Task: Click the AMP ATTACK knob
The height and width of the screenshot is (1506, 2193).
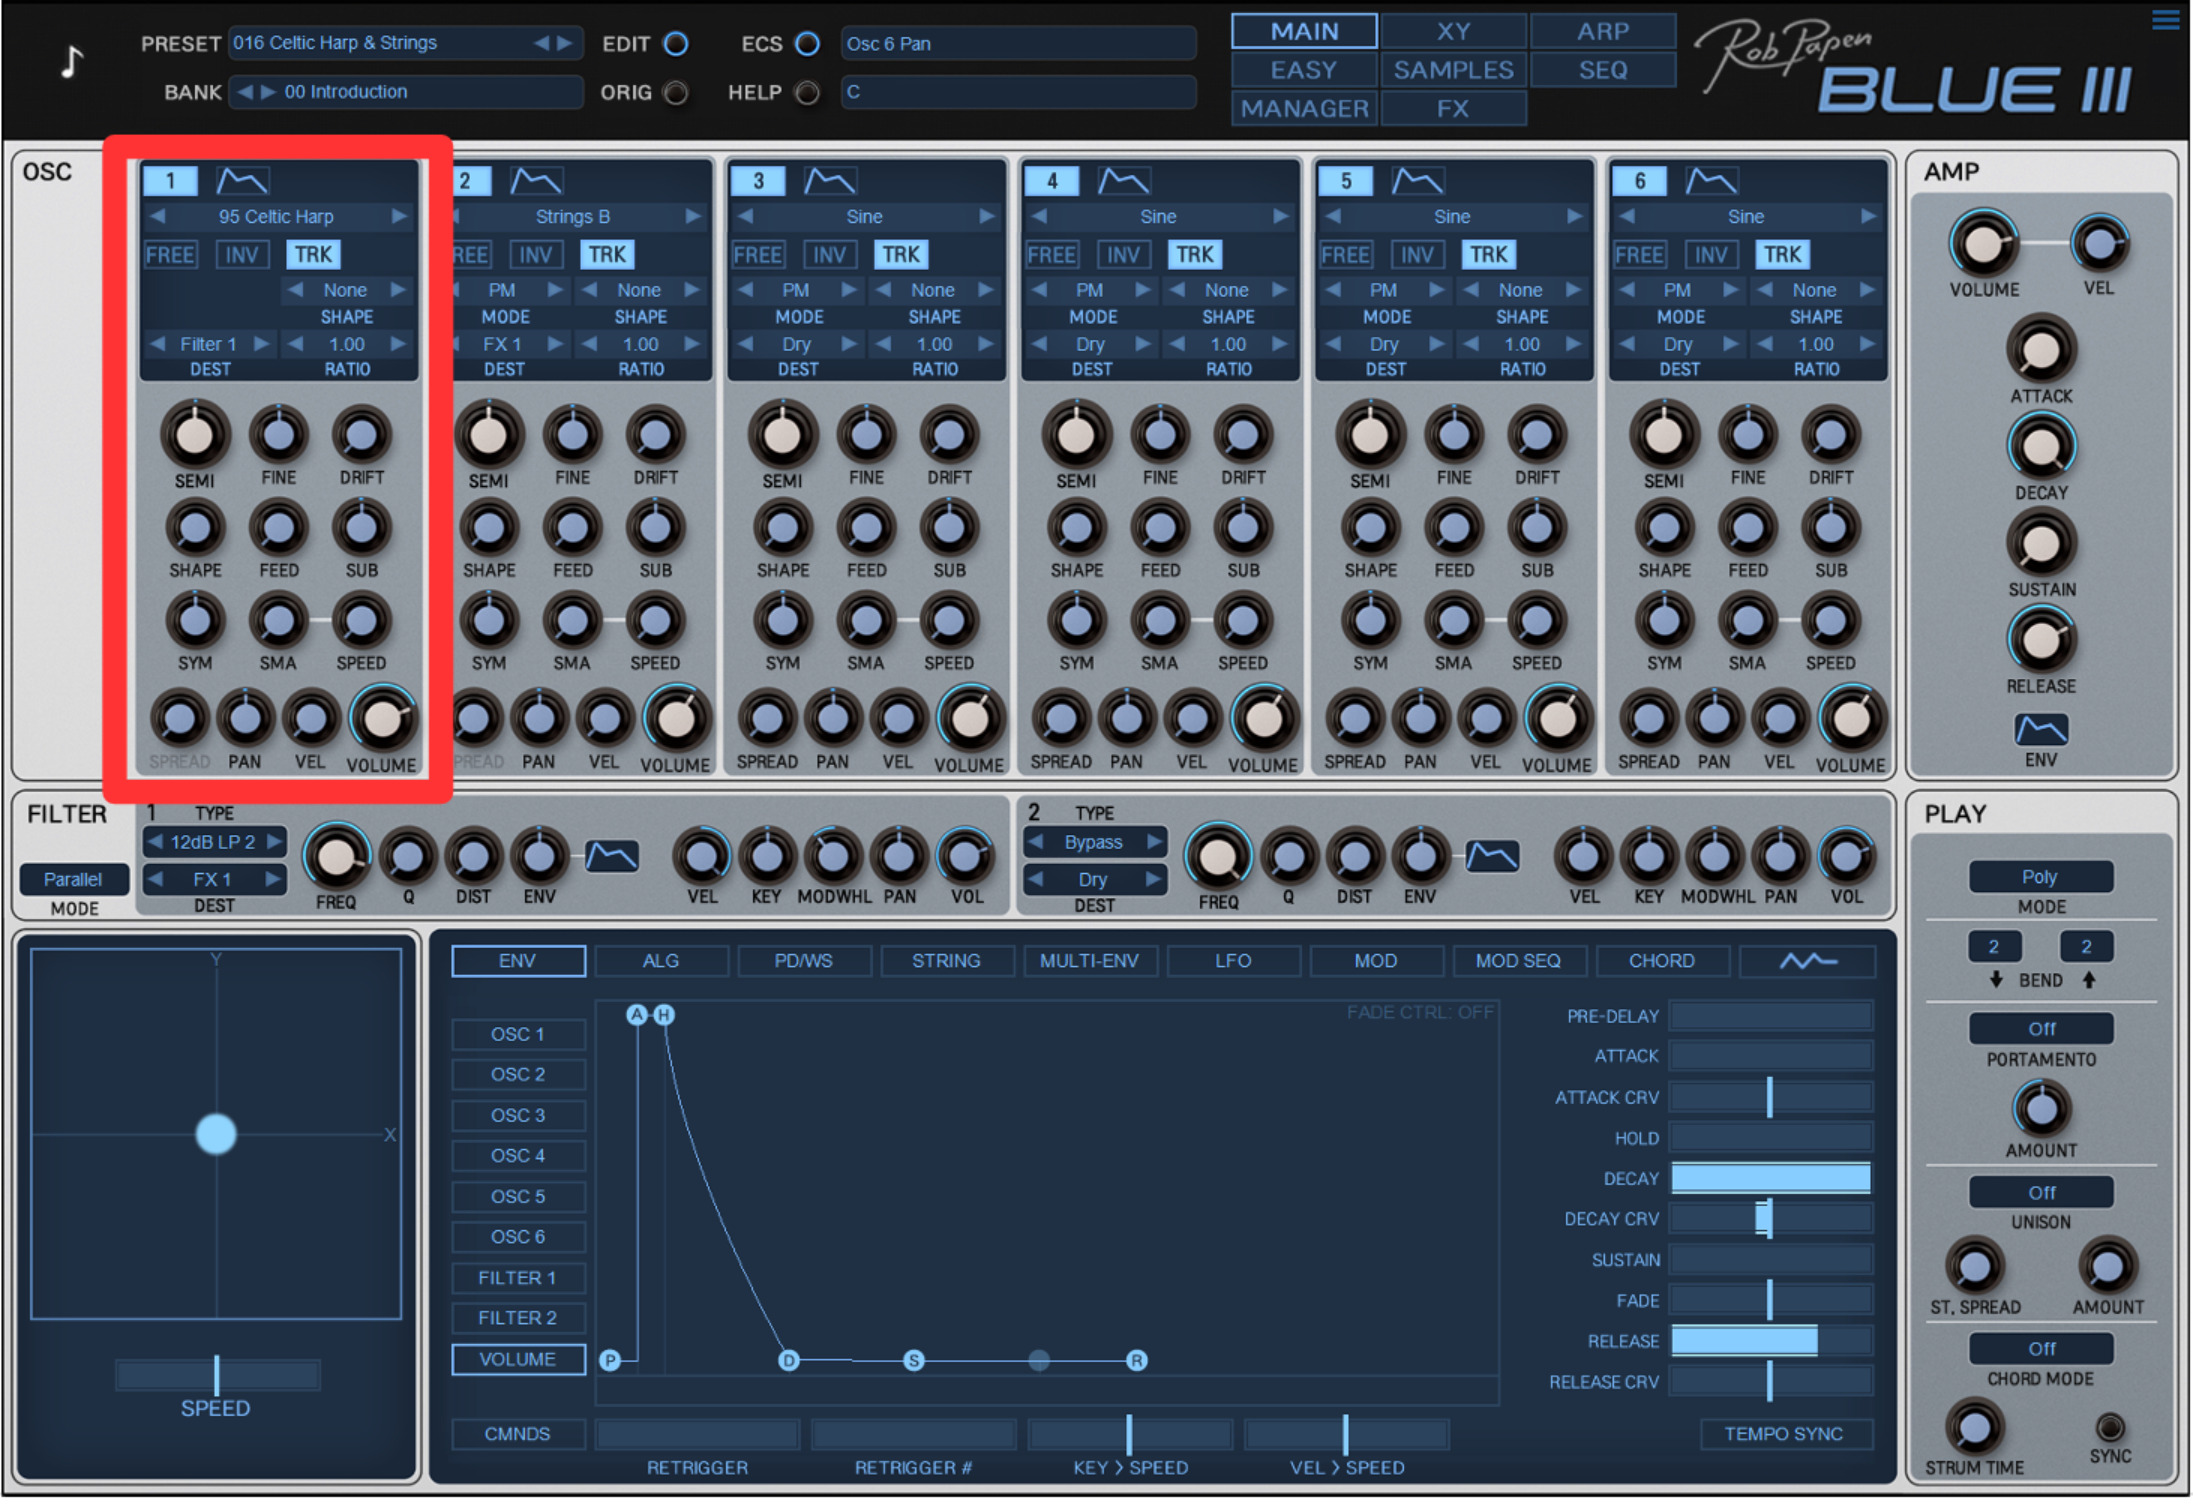Action: (x=2041, y=351)
